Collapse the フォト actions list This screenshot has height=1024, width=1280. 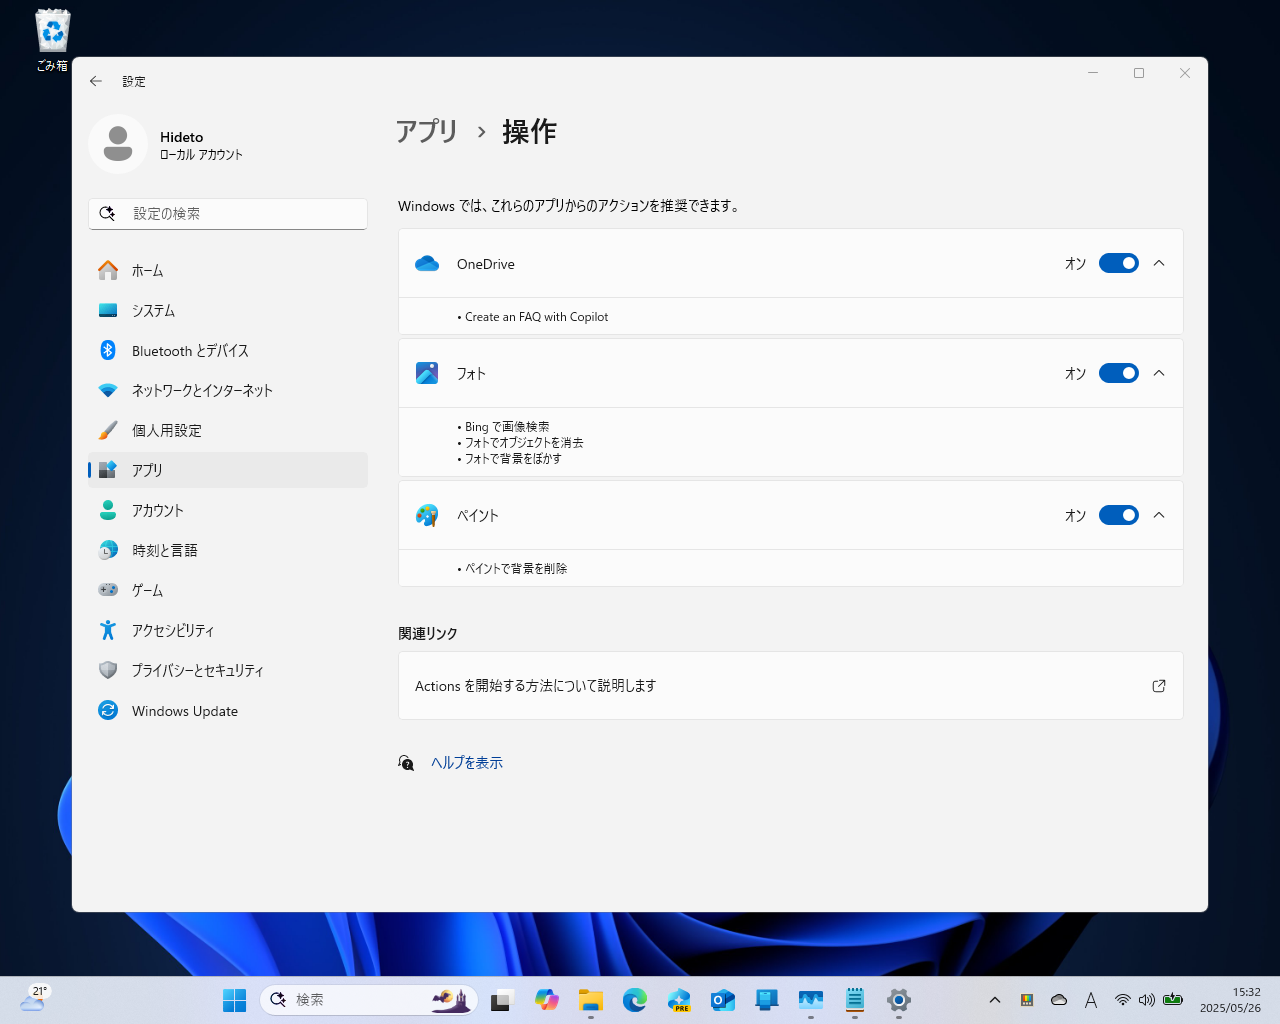1159,373
